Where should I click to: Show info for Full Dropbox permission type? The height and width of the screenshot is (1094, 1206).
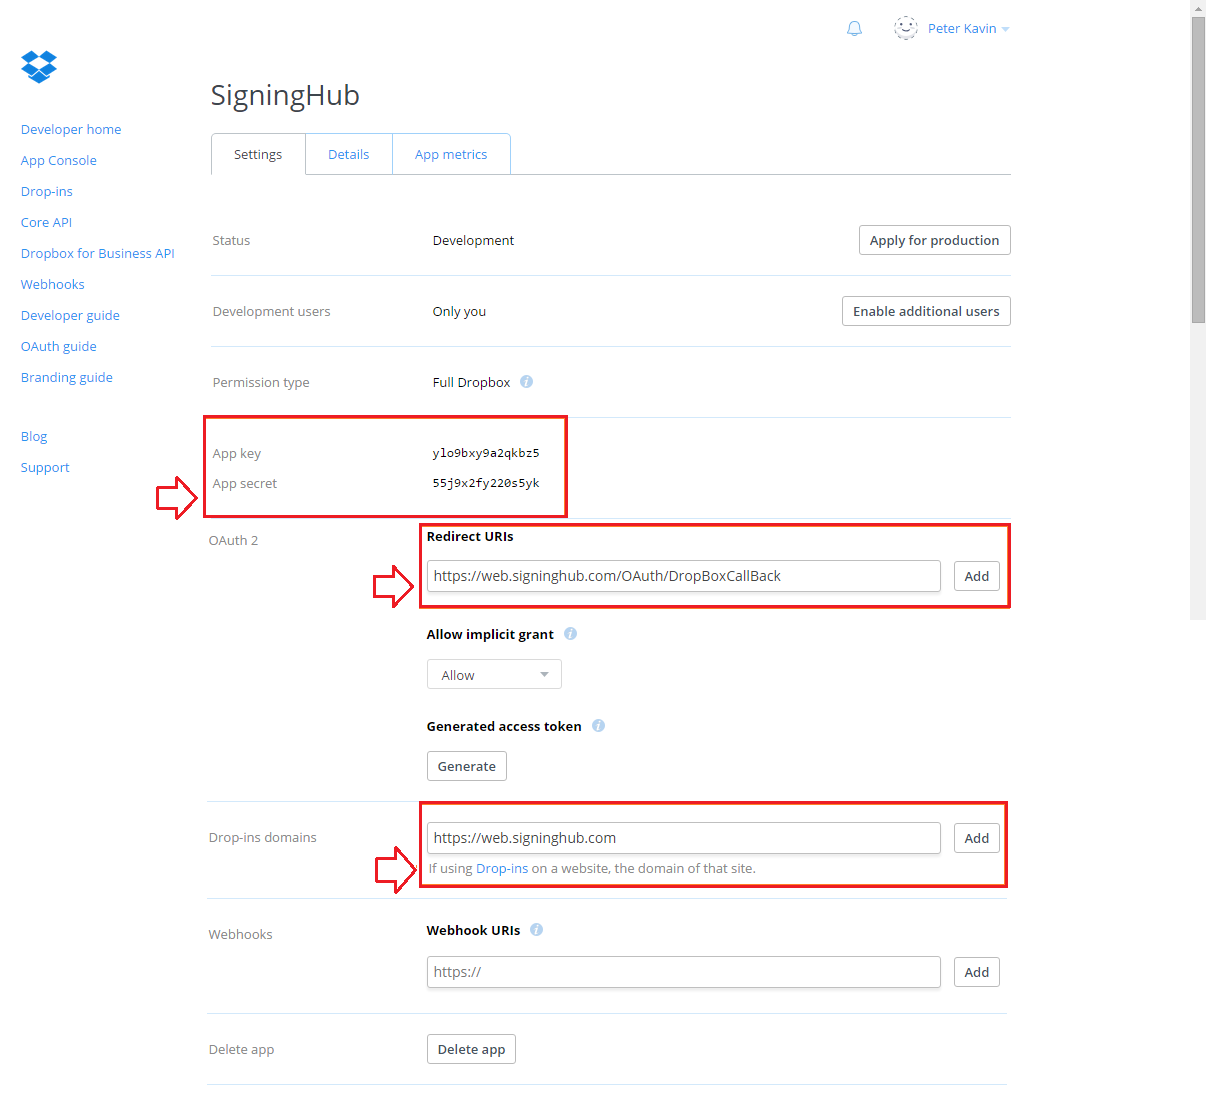[x=526, y=381]
